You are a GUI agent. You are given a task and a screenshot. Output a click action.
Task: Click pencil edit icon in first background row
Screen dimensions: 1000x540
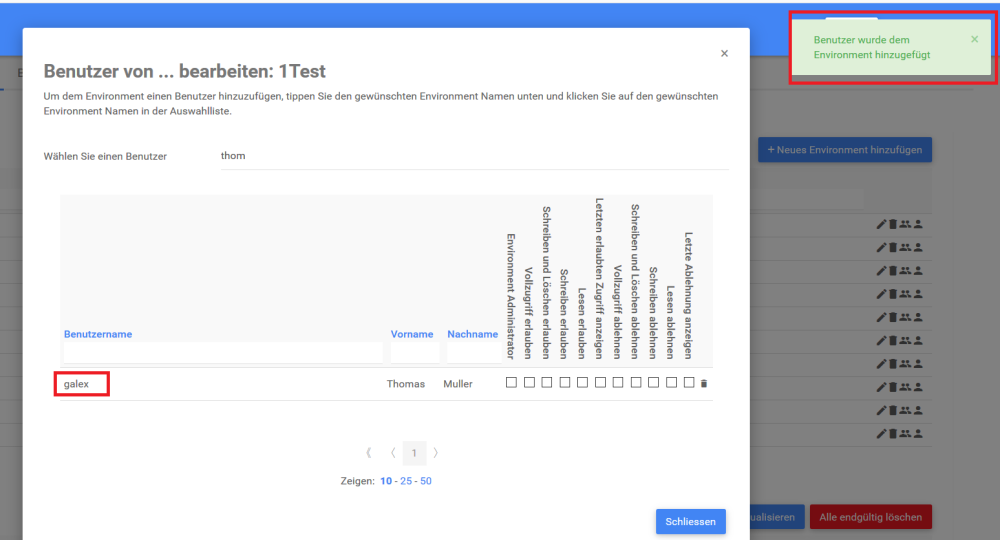881,224
